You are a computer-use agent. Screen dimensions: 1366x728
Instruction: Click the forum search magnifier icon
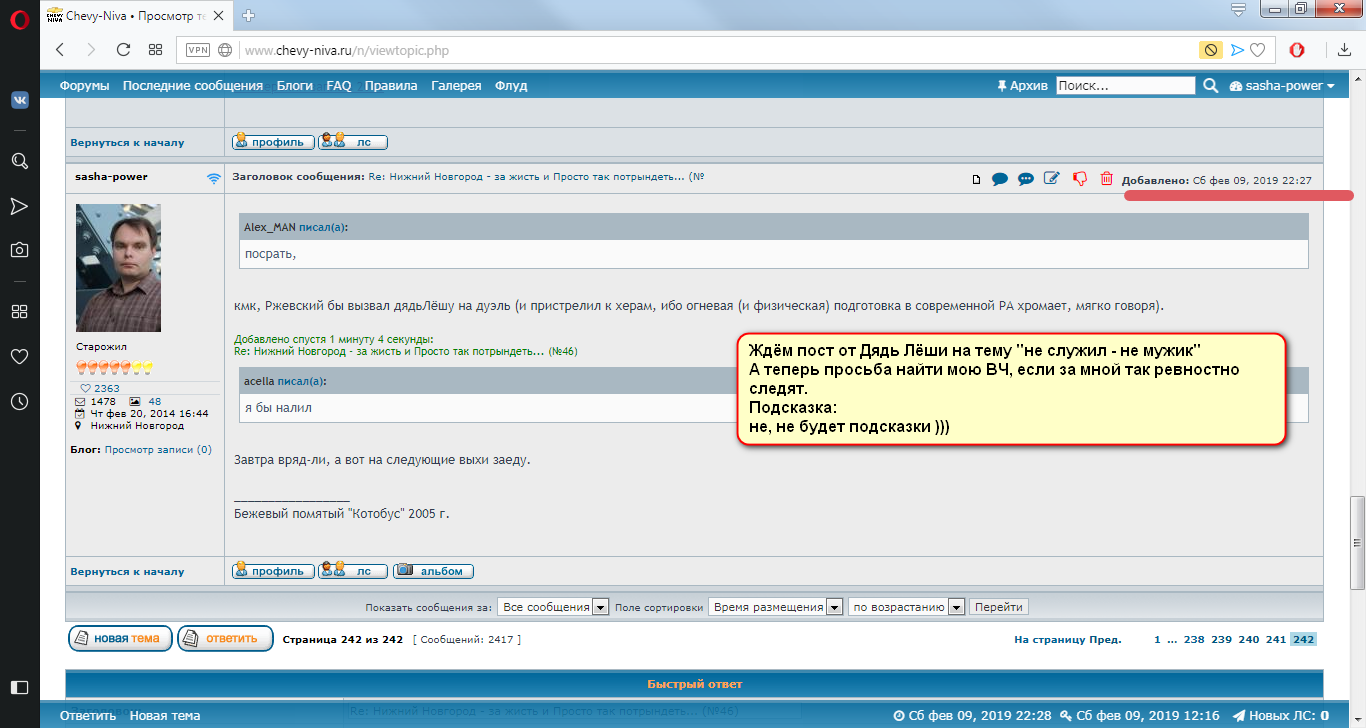point(1210,86)
